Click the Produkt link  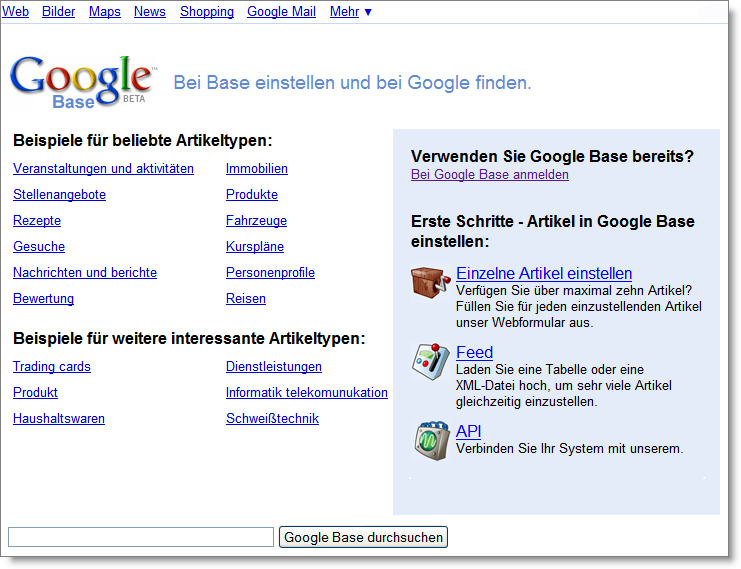(x=35, y=393)
